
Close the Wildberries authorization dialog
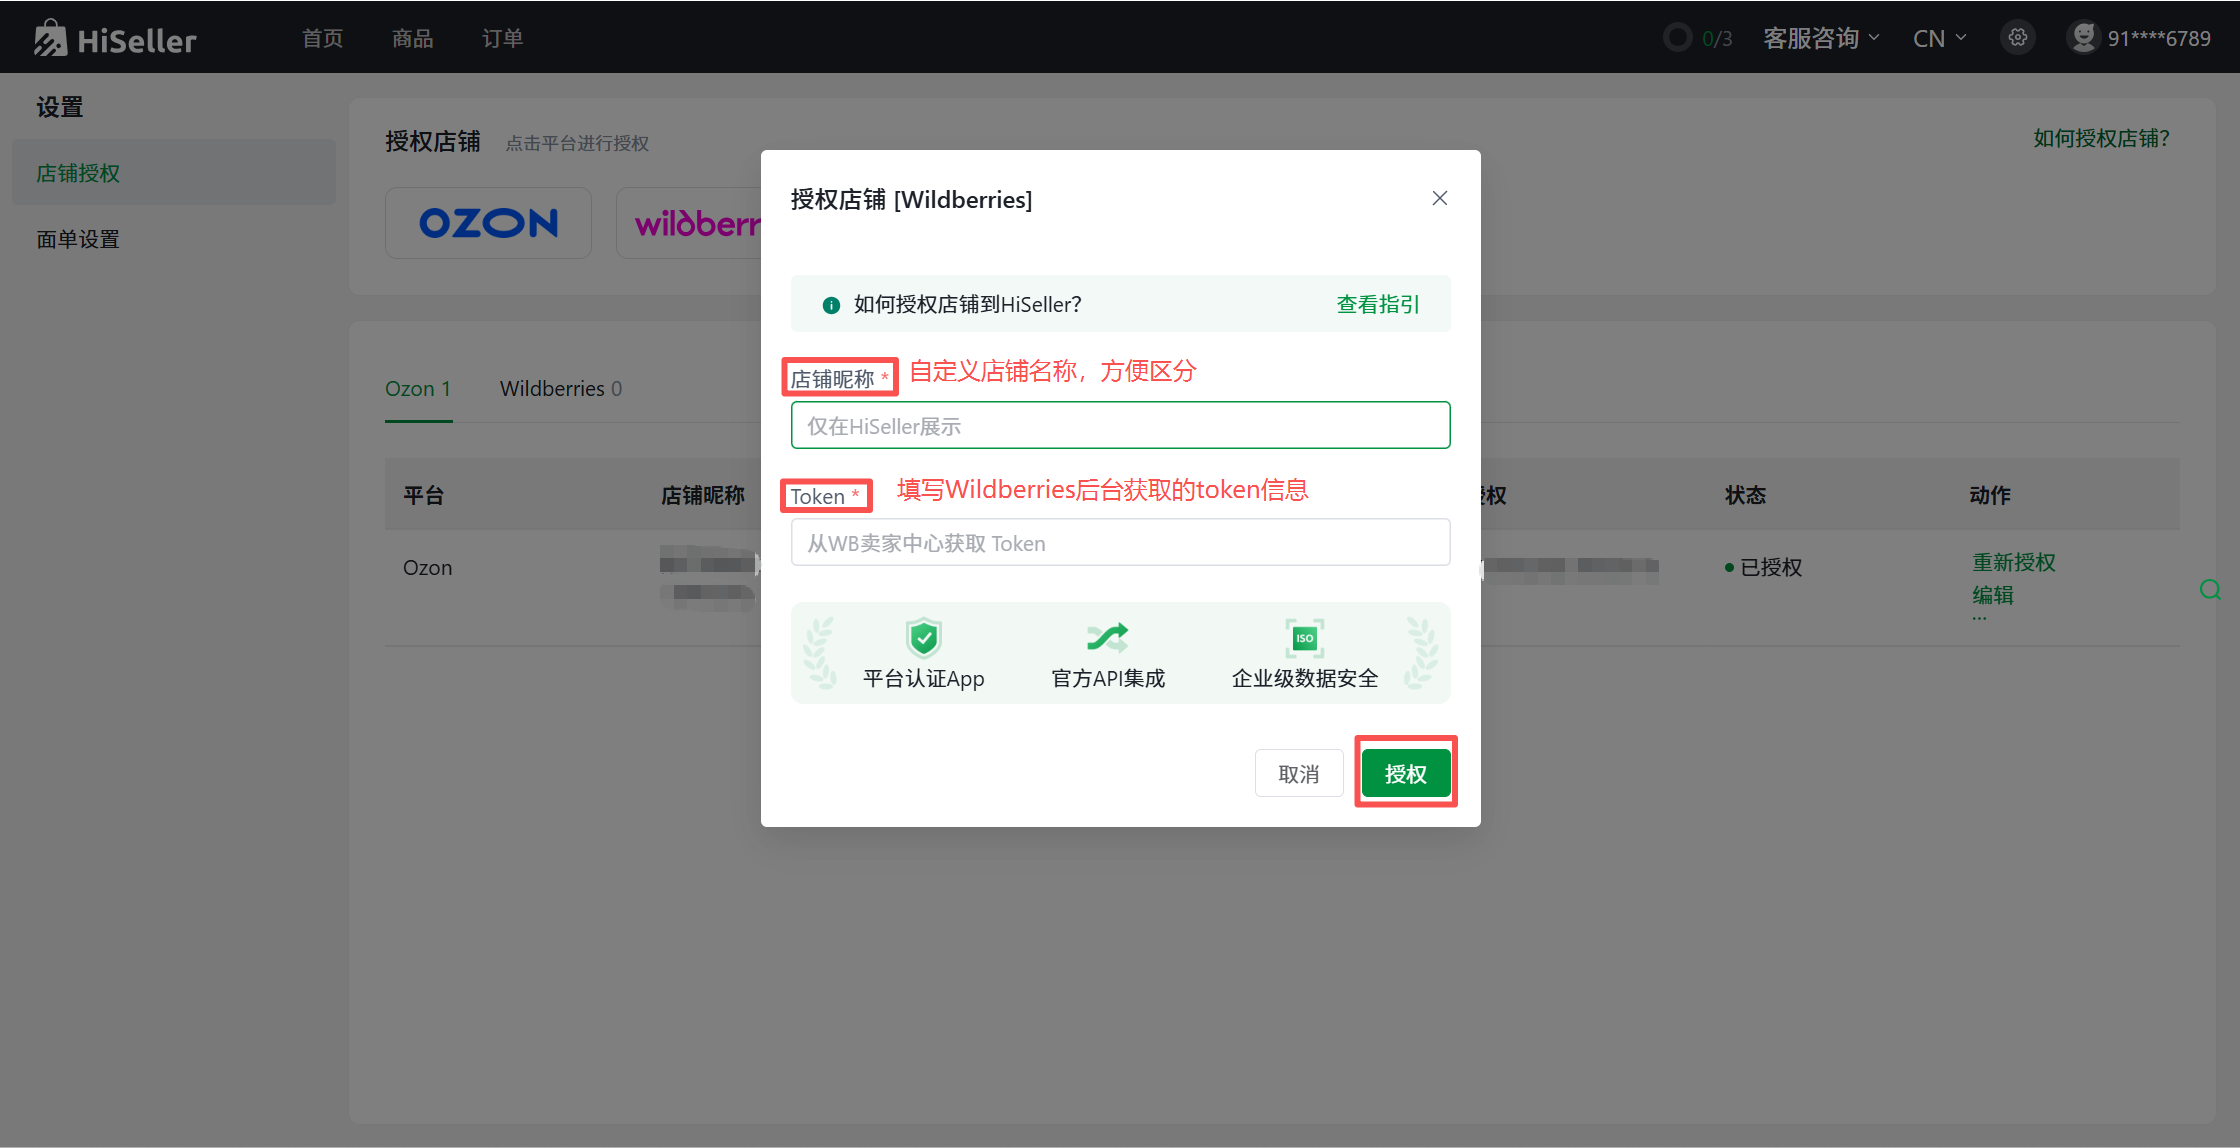(x=1439, y=198)
